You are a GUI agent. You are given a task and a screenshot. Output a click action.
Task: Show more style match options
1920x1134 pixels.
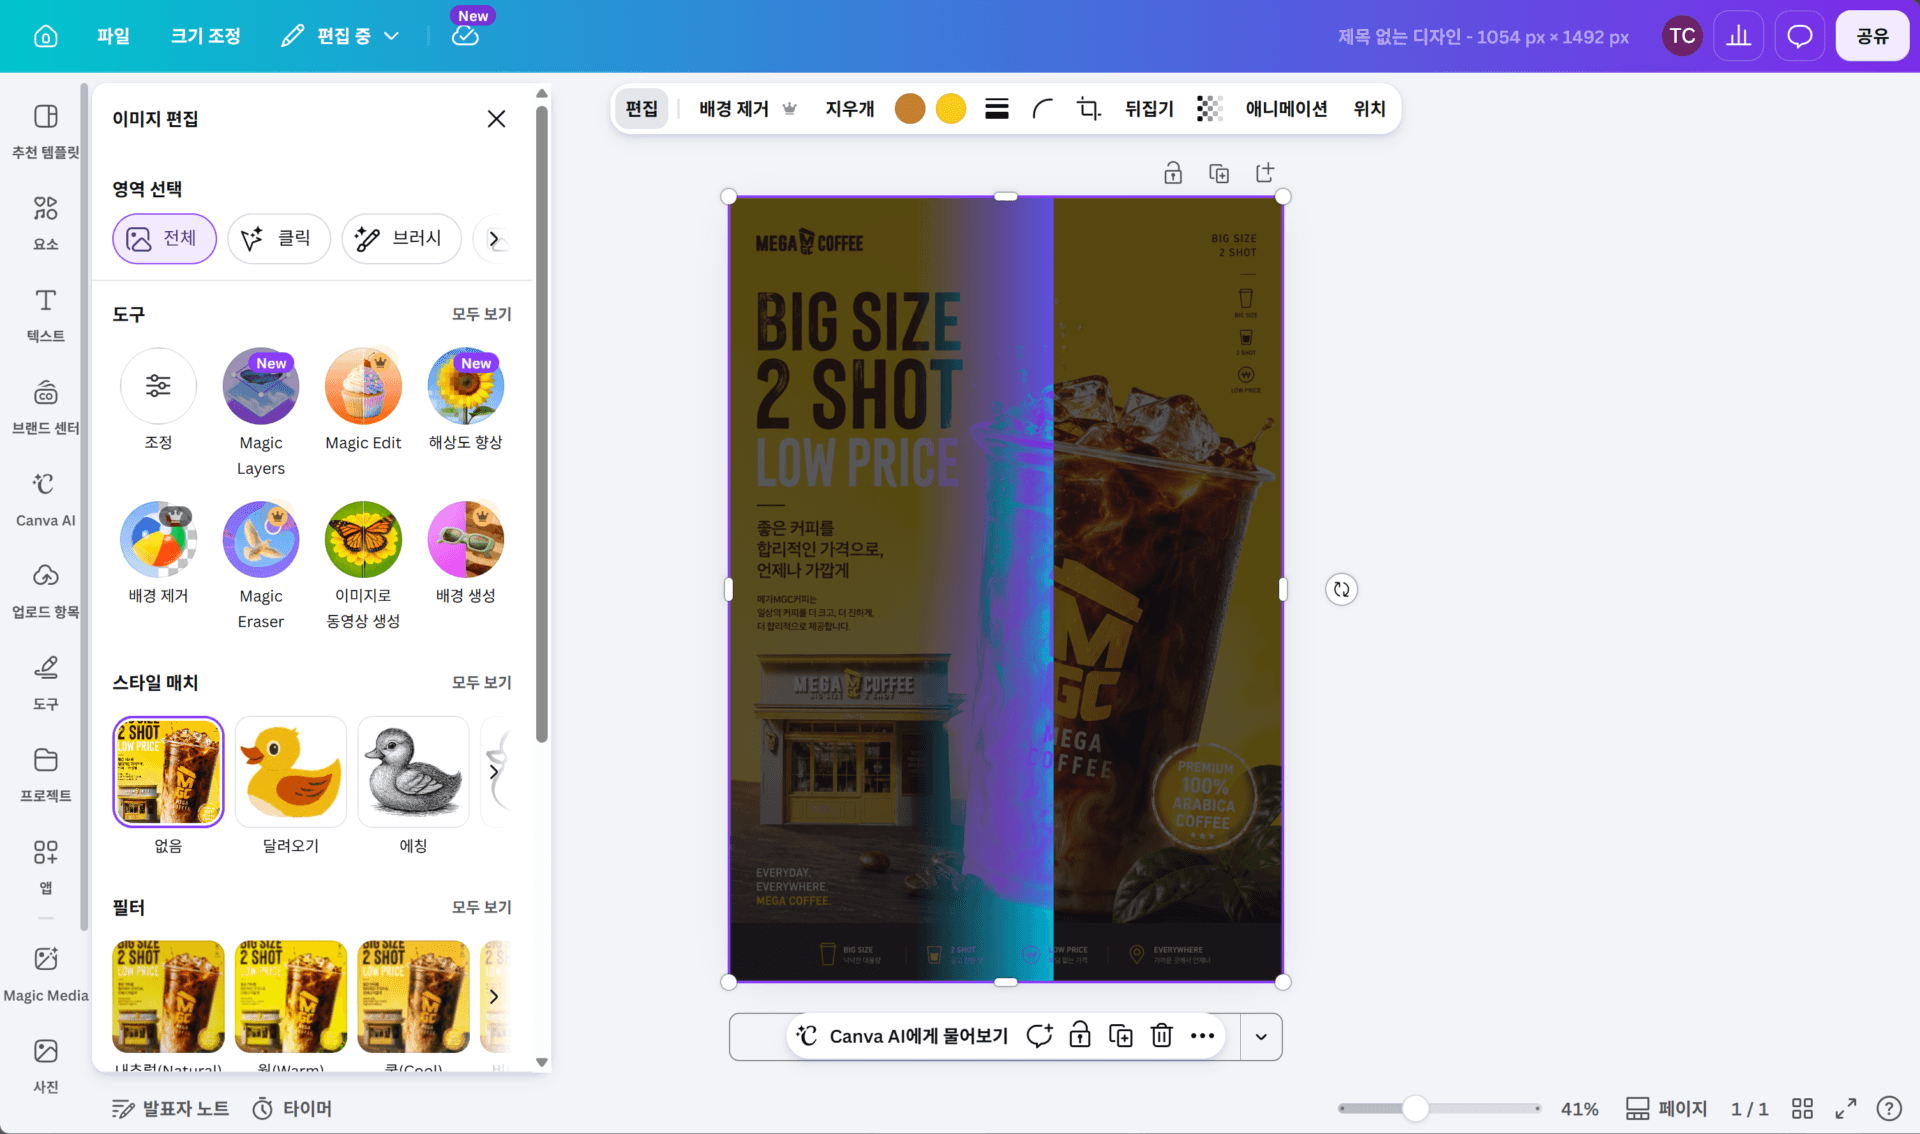click(494, 772)
